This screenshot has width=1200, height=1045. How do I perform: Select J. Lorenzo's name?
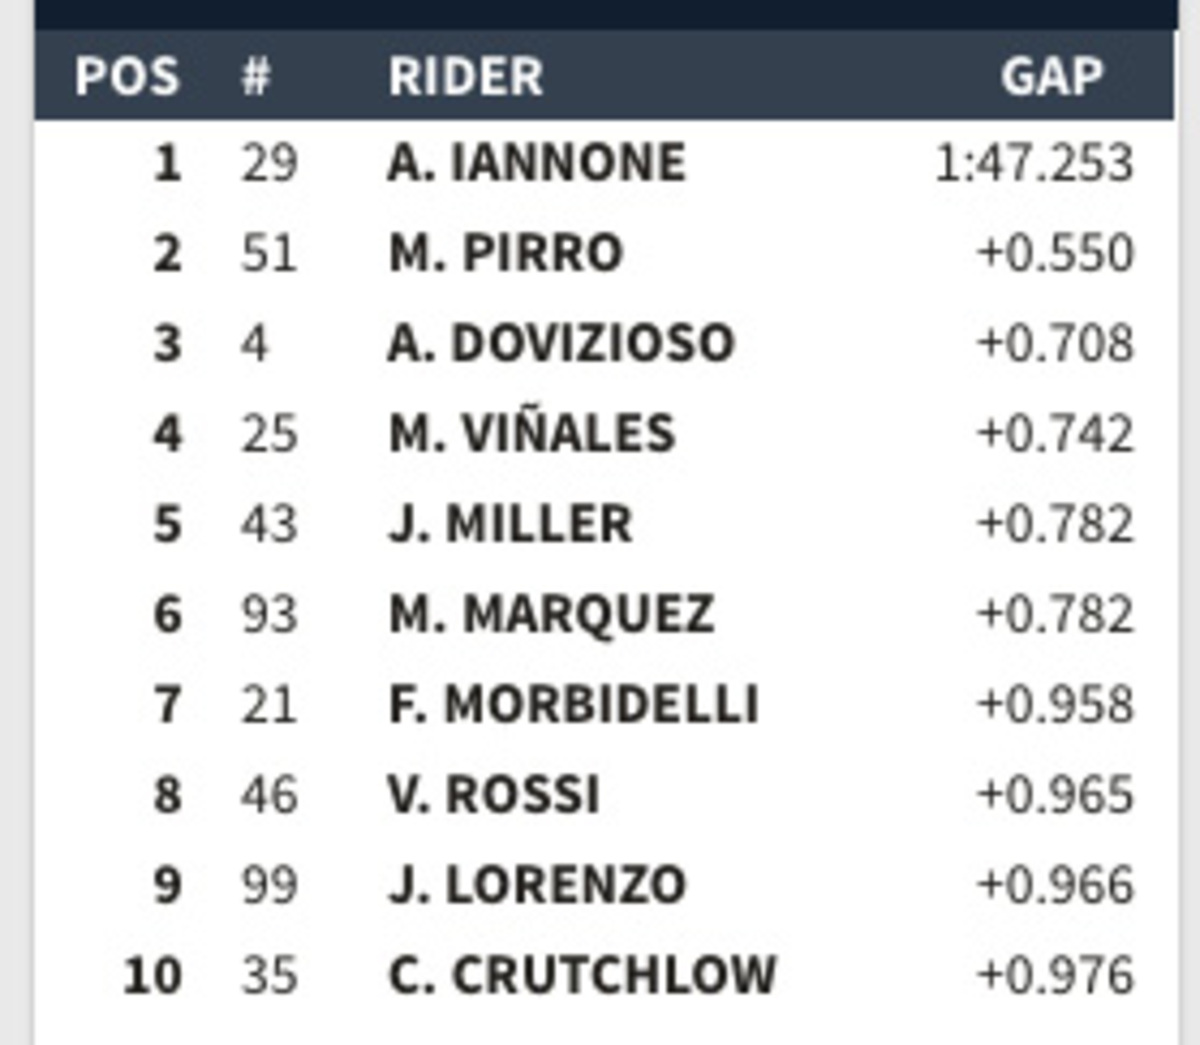coord(536,885)
